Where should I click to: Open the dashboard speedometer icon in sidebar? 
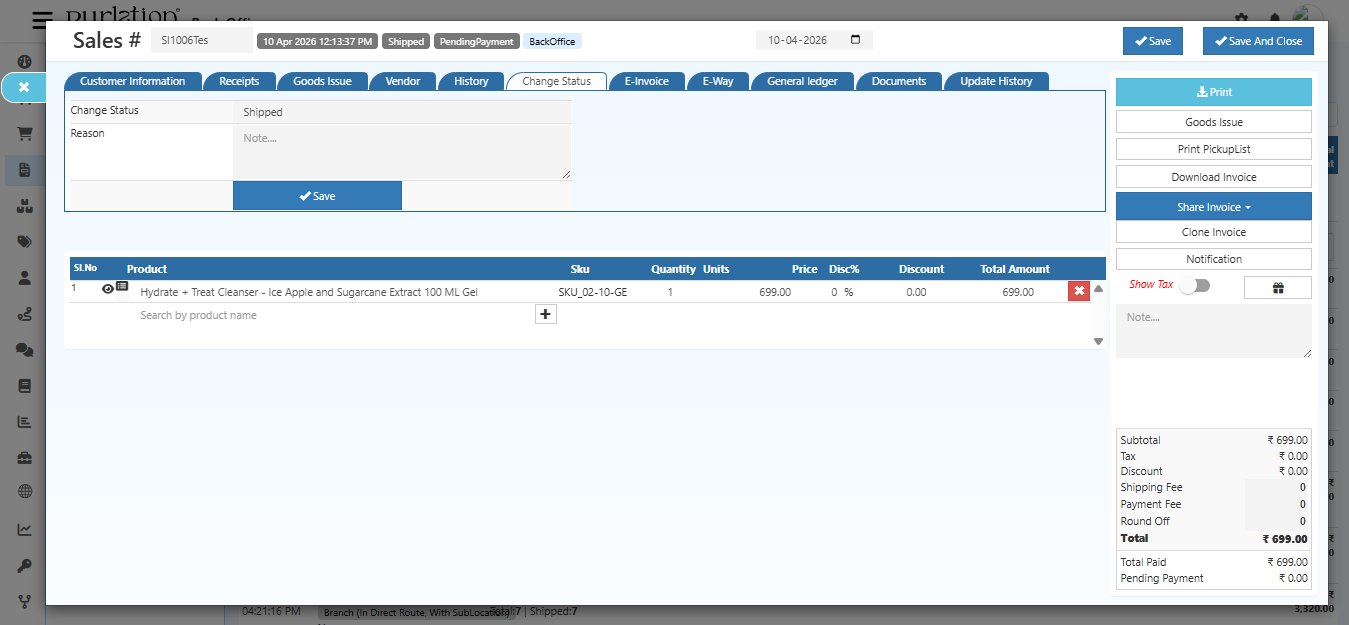(23, 61)
